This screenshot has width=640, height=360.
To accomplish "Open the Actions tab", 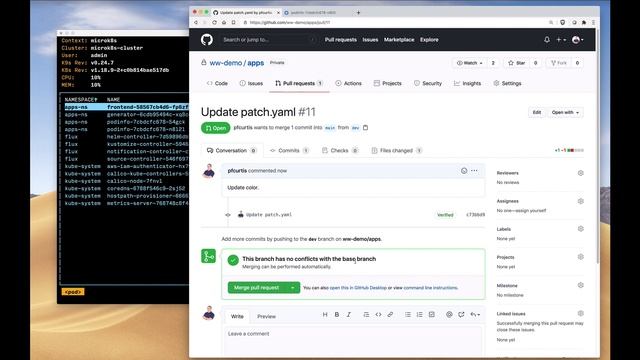I will pyautogui.click(x=349, y=83).
